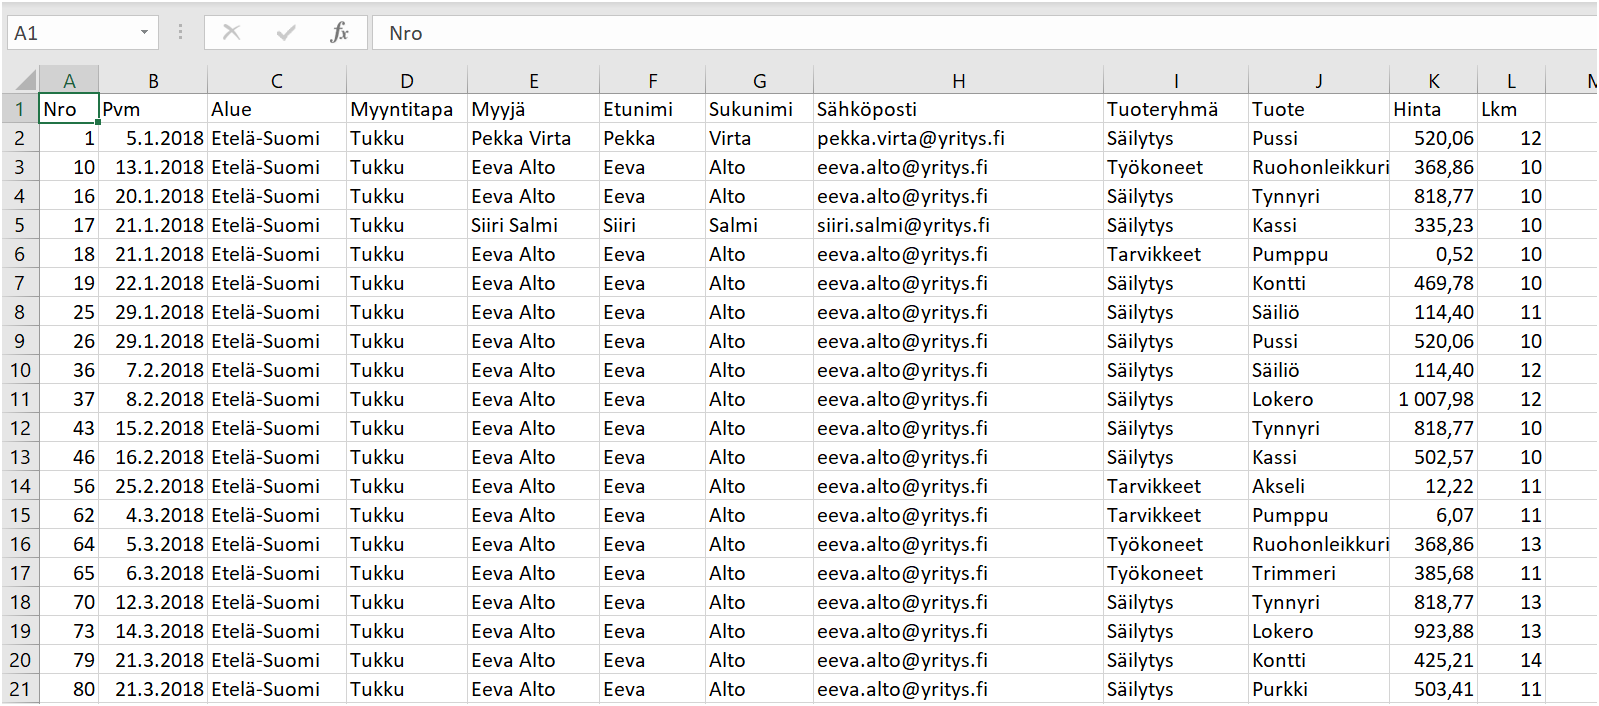Click the Tuote header cell
1599x706 pixels.
(1319, 109)
